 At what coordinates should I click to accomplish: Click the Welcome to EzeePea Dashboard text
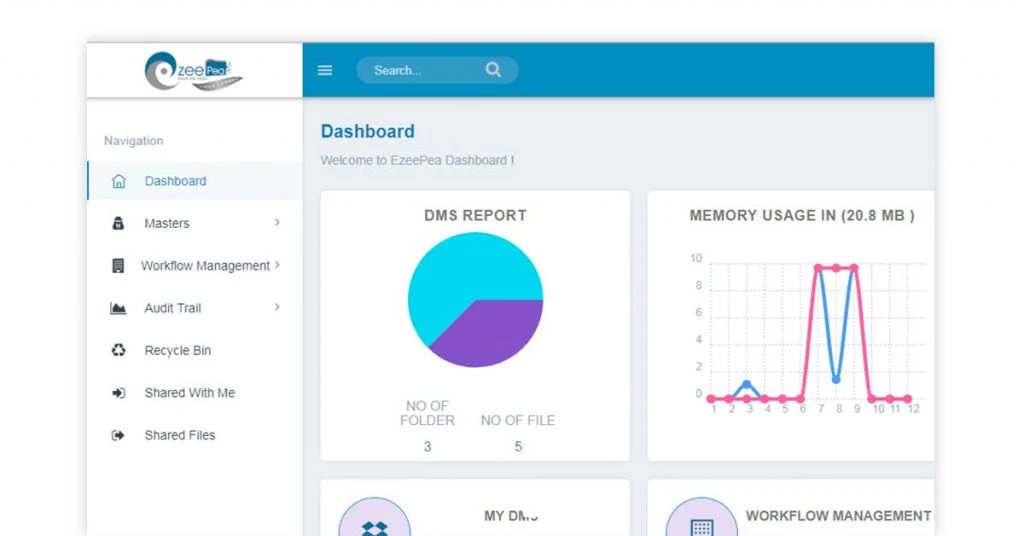click(x=417, y=160)
